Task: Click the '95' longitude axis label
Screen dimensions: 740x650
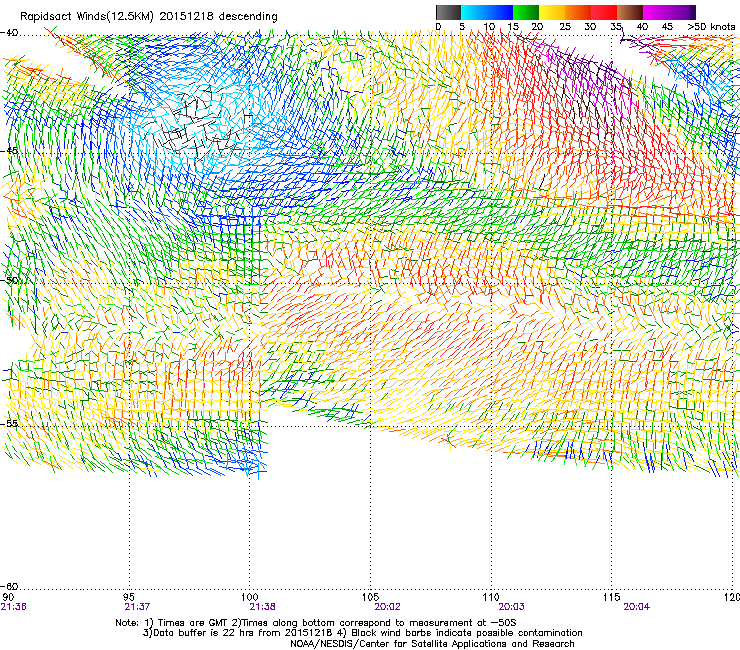Action: [129, 597]
